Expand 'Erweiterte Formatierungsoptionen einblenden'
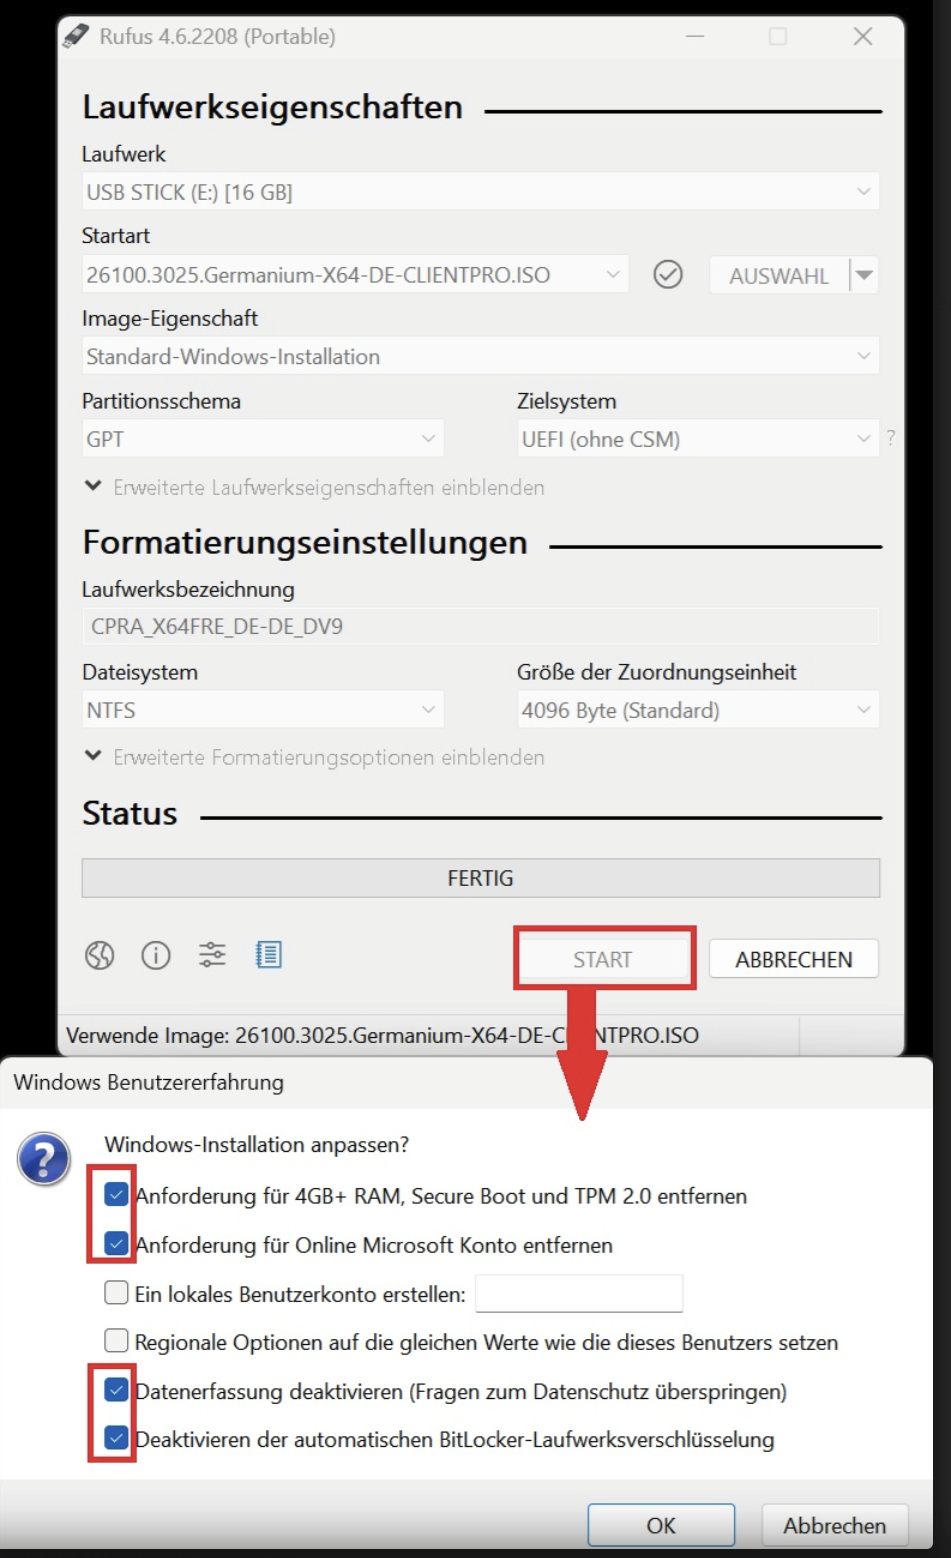This screenshot has height=1558, width=951. [315, 757]
